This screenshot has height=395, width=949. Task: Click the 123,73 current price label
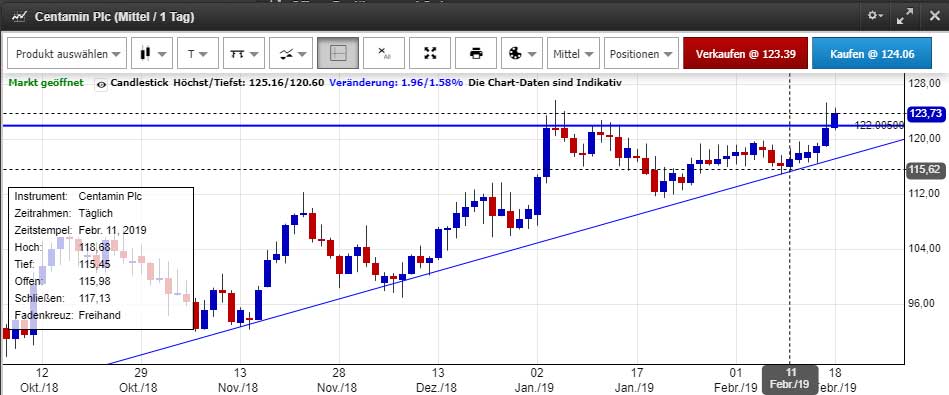click(x=925, y=113)
